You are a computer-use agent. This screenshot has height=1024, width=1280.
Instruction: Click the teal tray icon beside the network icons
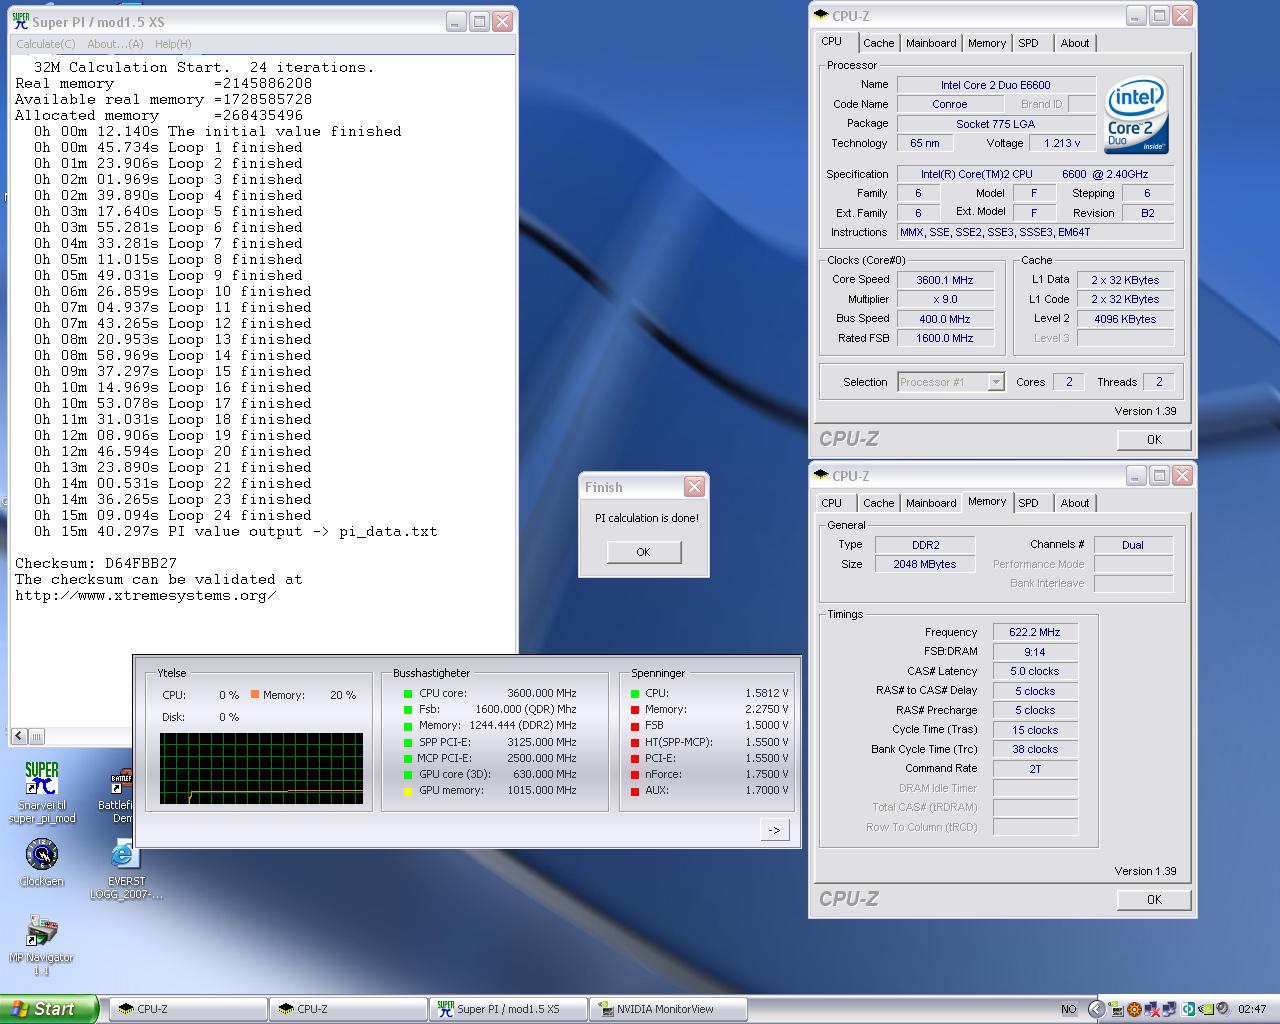(x=1188, y=1009)
